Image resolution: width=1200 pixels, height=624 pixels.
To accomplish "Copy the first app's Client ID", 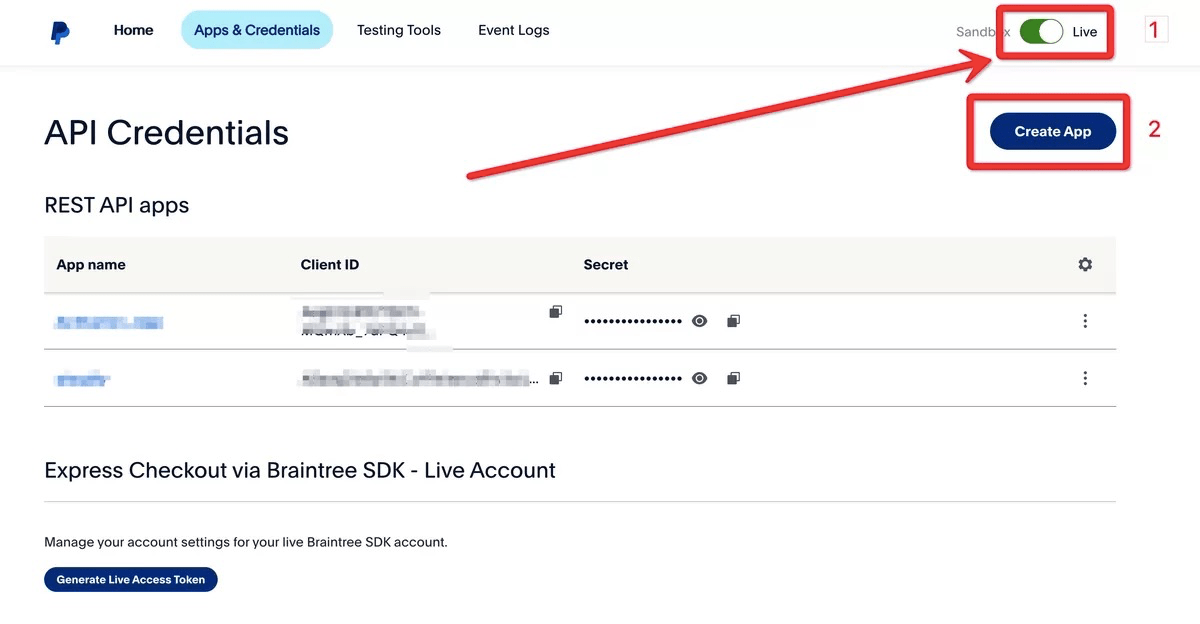I will [555, 311].
